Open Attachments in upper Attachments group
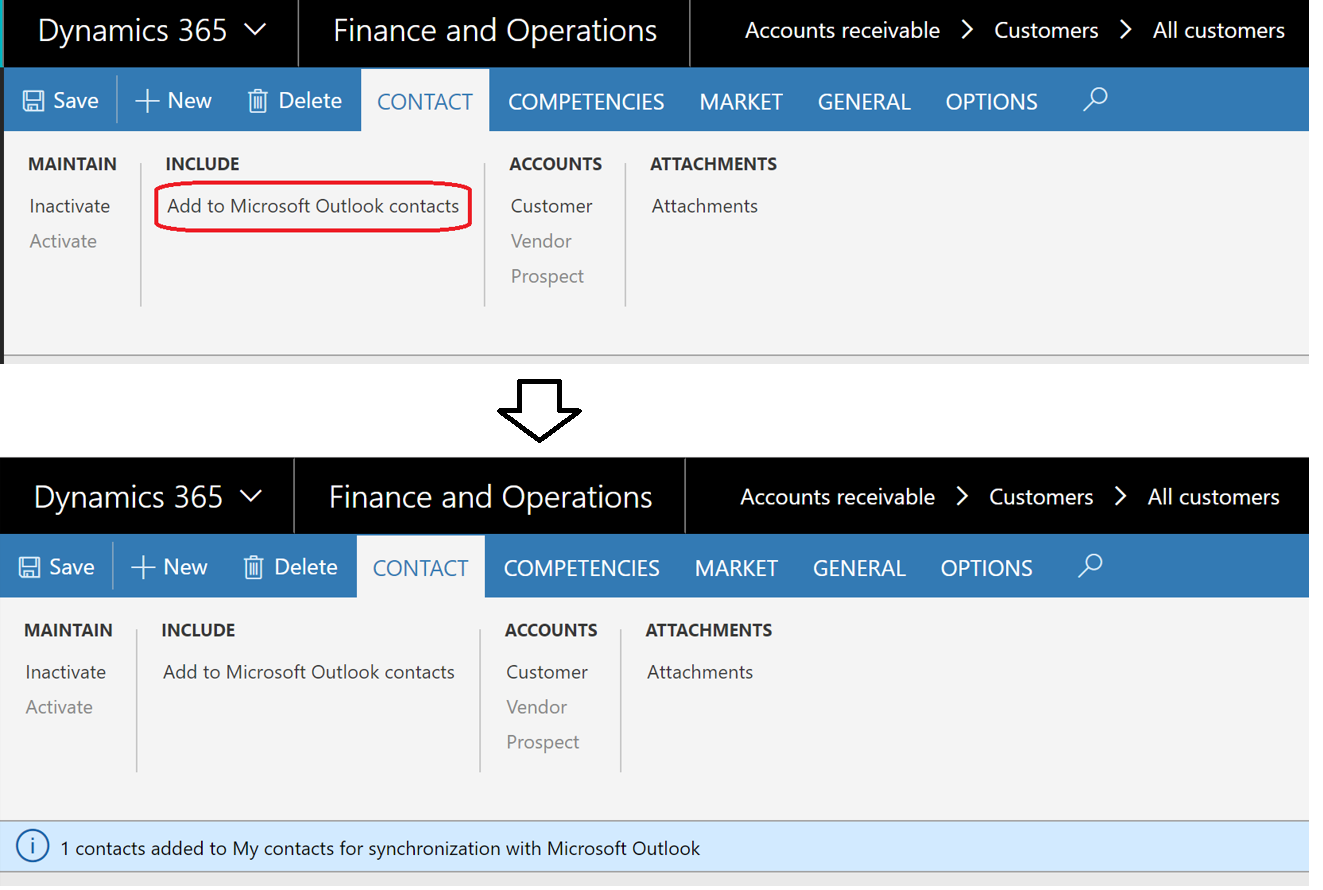Screen dimensions: 1323x890 pyautogui.click(x=705, y=206)
